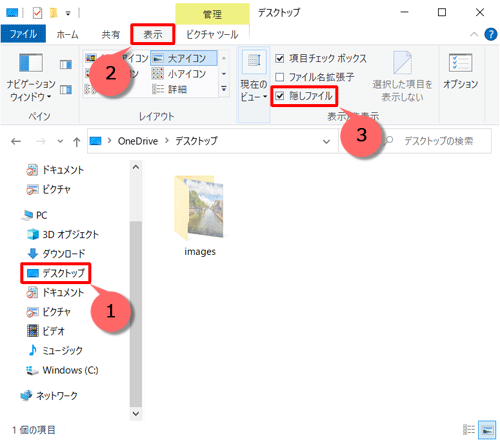Expand the layout gallery more arrow
The image size is (500, 440).
click(x=224, y=89)
